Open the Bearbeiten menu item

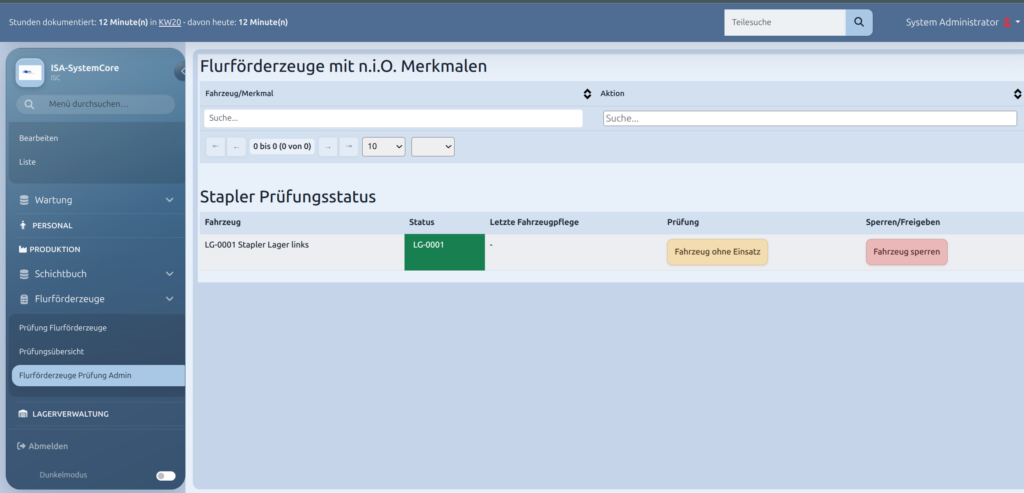click(x=39, y=138)
